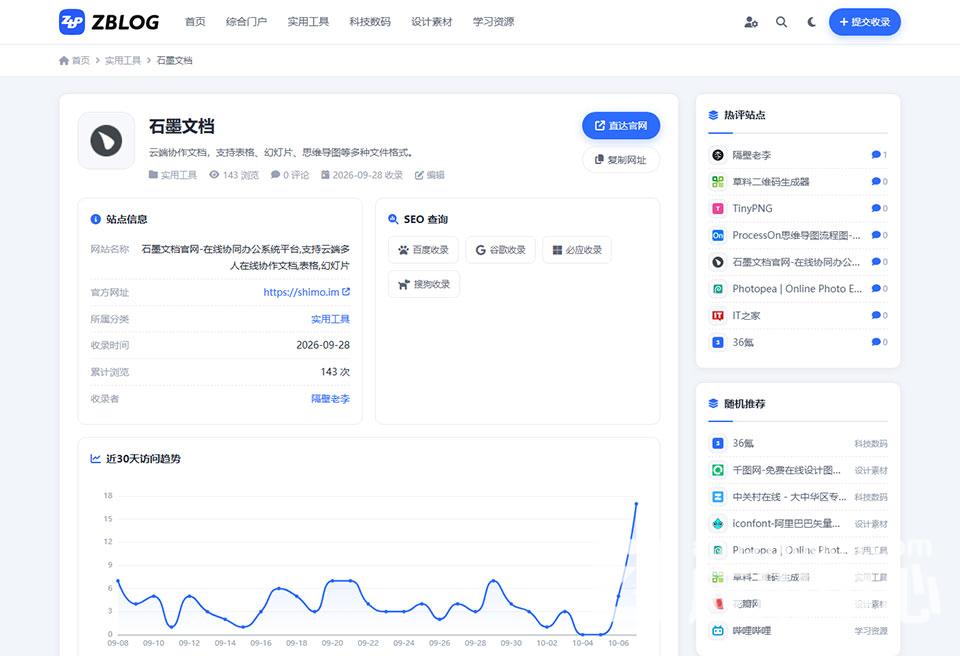The height and width of the screenshot is (656, 960).
Task: Go to 实用工具 in the breadcrumb
Action: 123,60
